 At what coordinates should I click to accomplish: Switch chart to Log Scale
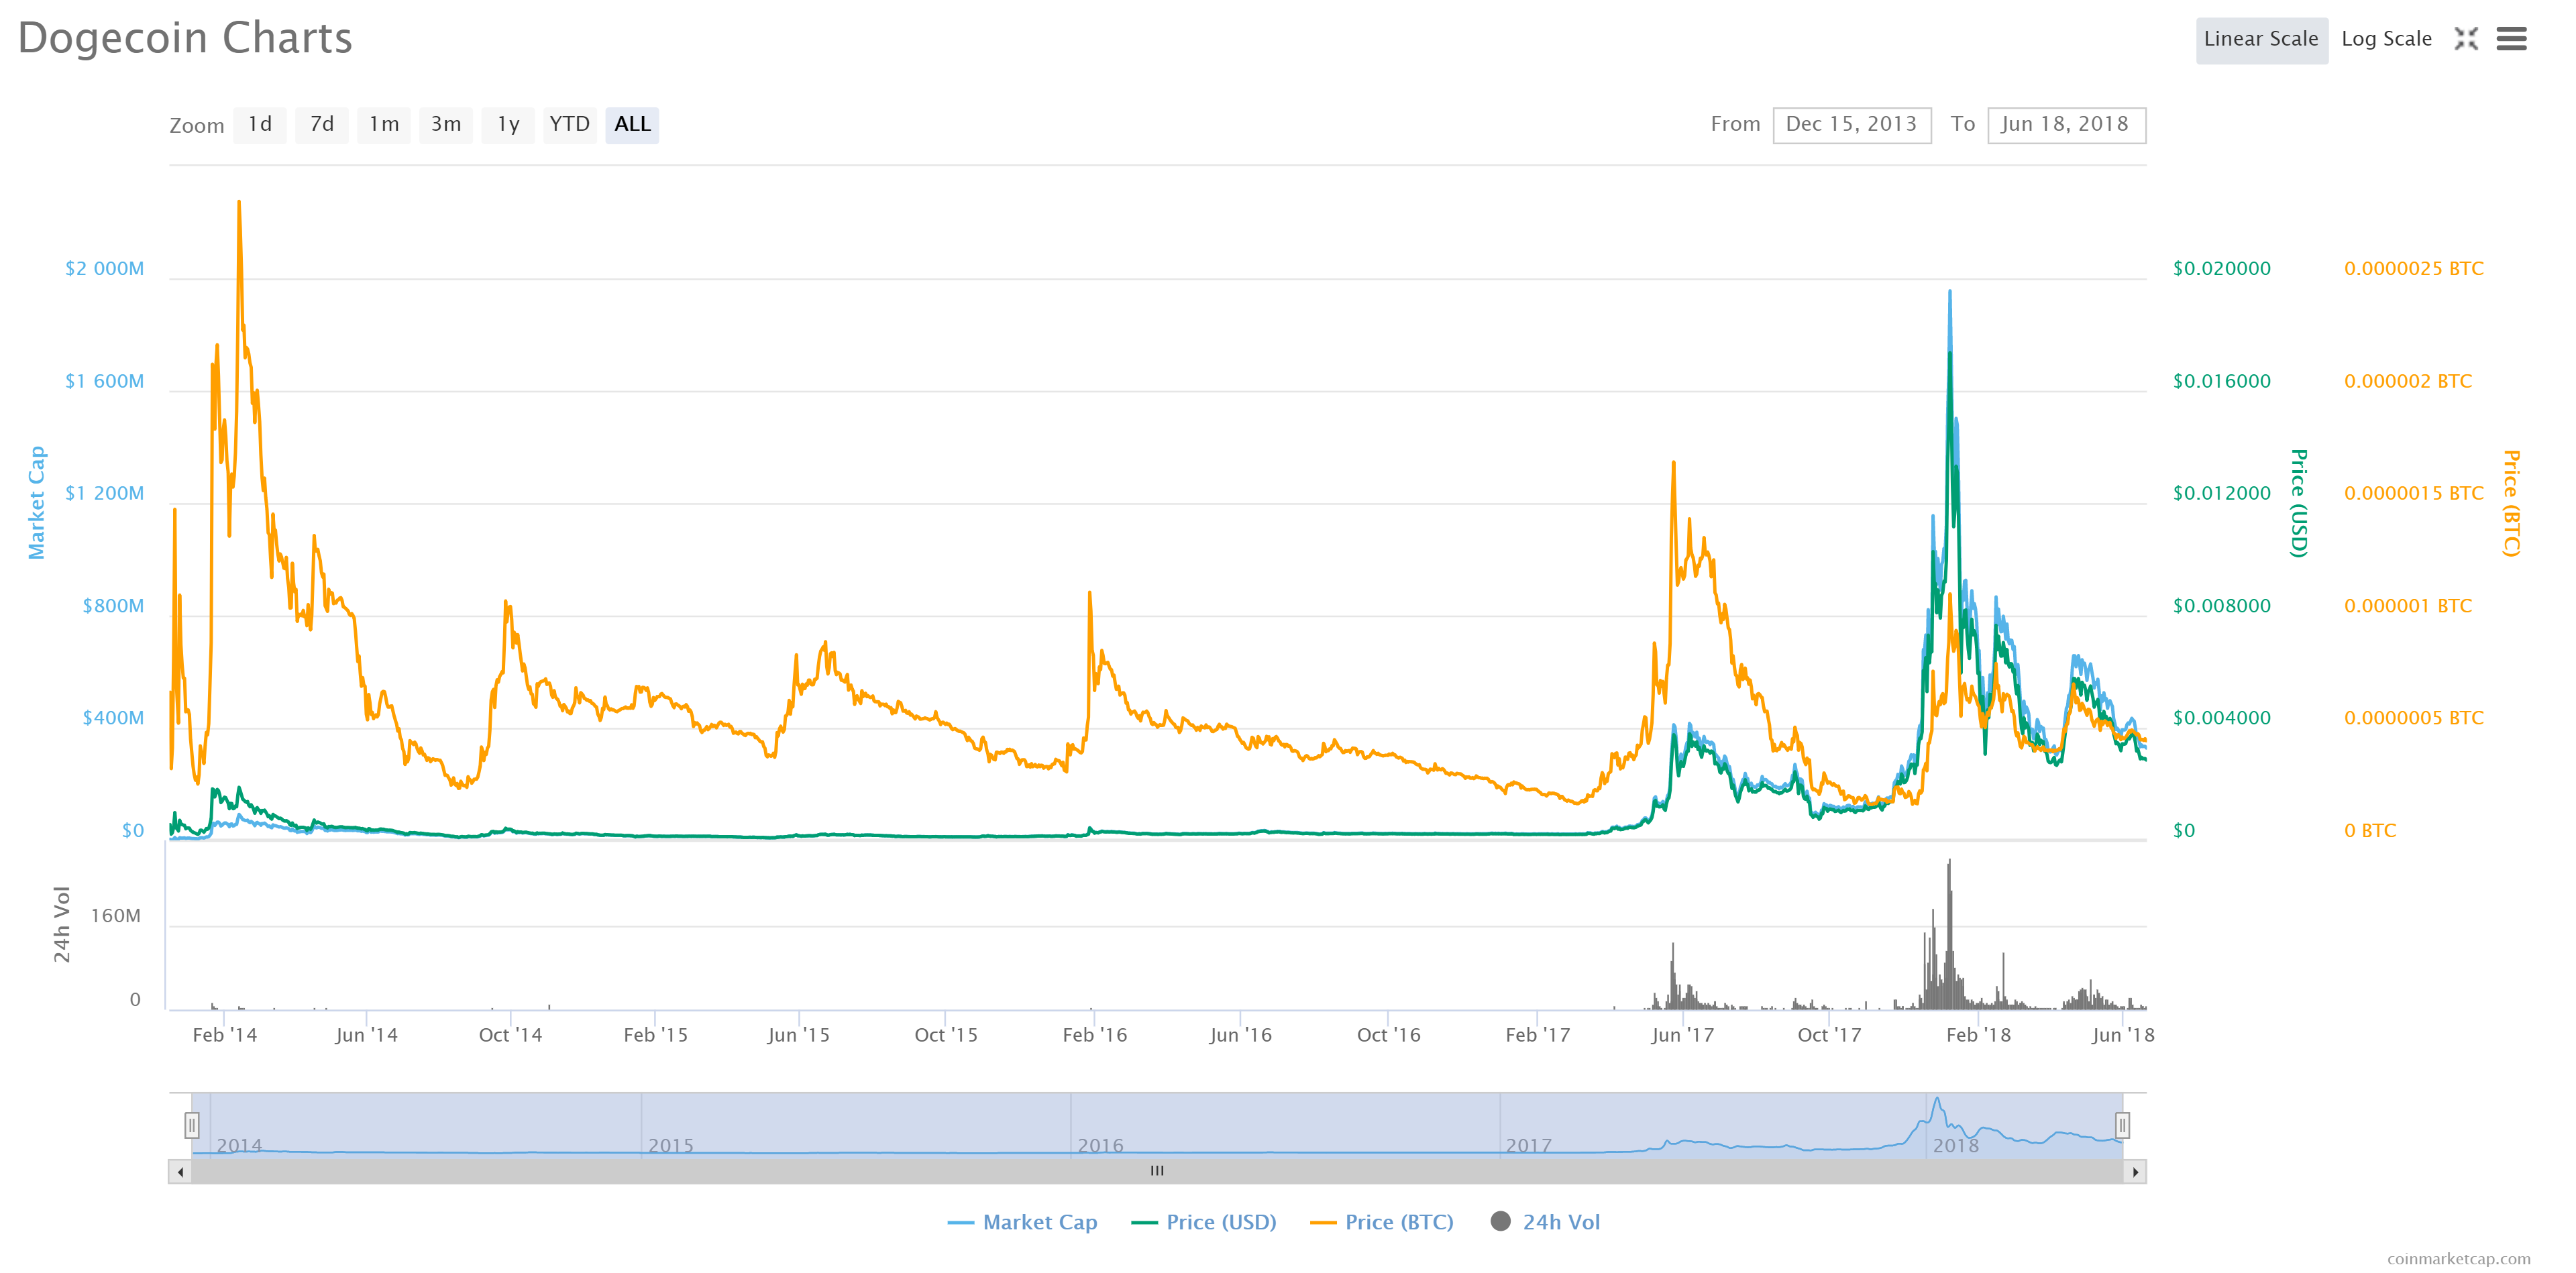tap(2386, 40)
